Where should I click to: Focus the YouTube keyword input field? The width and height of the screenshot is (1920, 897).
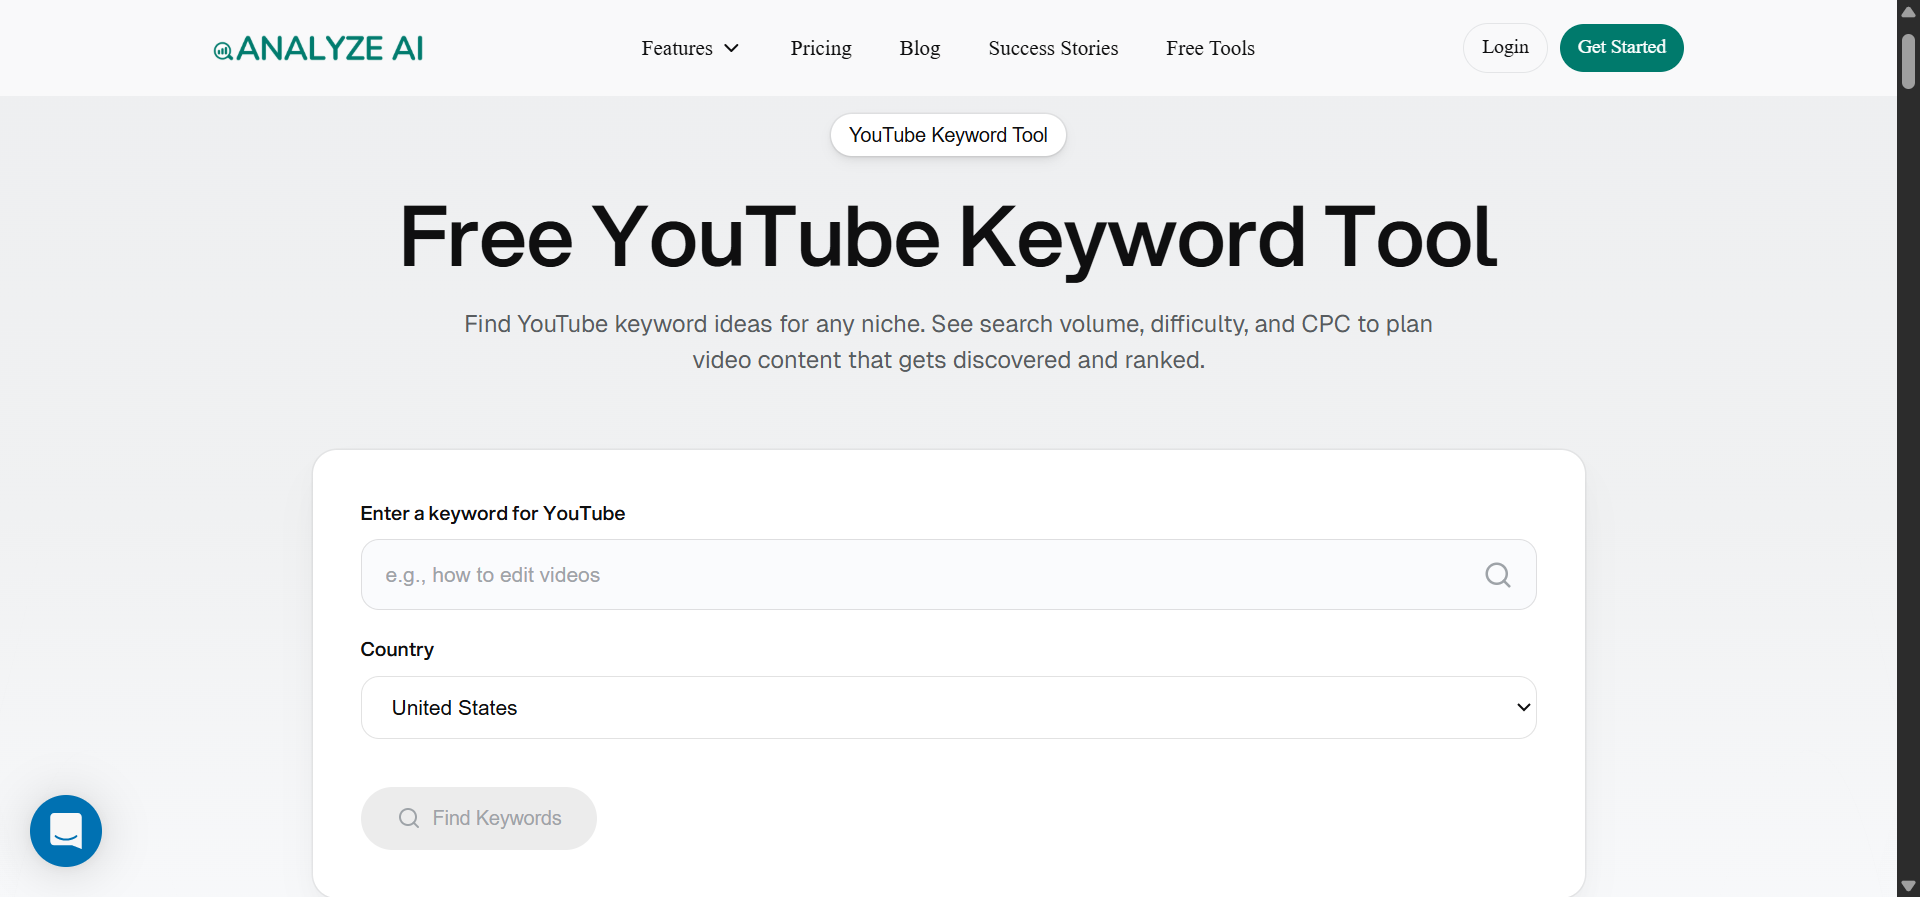(x=948, y=575)
